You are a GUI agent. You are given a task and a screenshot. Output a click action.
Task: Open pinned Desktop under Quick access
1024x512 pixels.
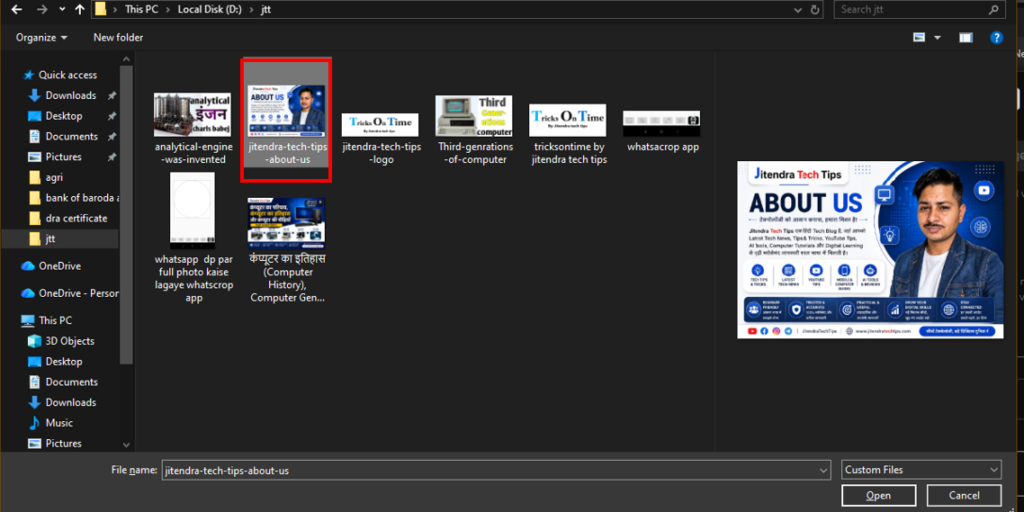click(x=63, y=116)
